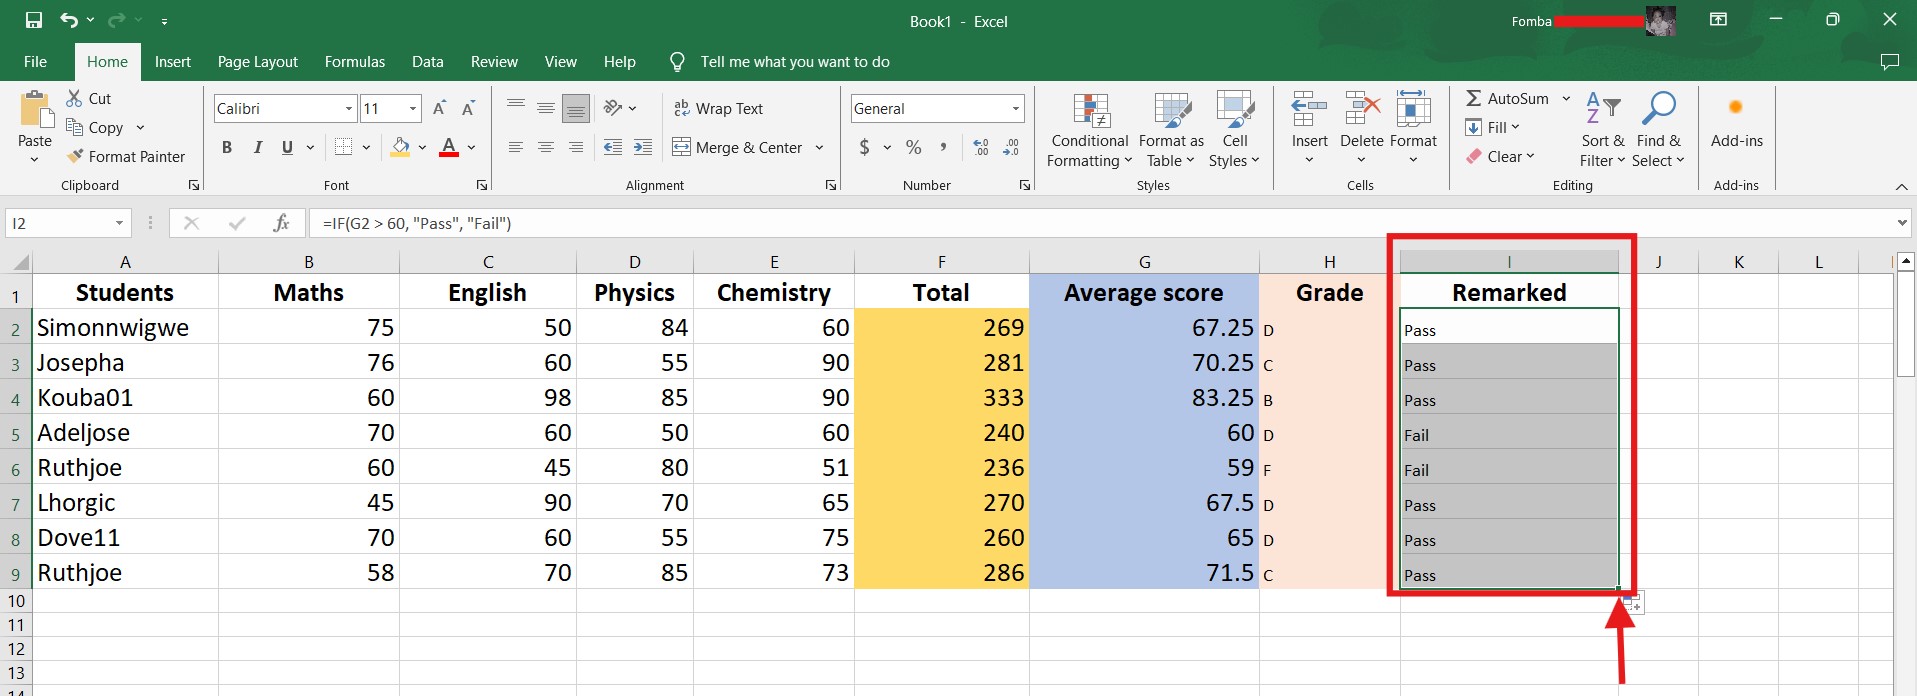Expand the Number Format General dropdown
Image resolution: width=1917 pixels, height=696 pixels.
[x=1015, y=108]
